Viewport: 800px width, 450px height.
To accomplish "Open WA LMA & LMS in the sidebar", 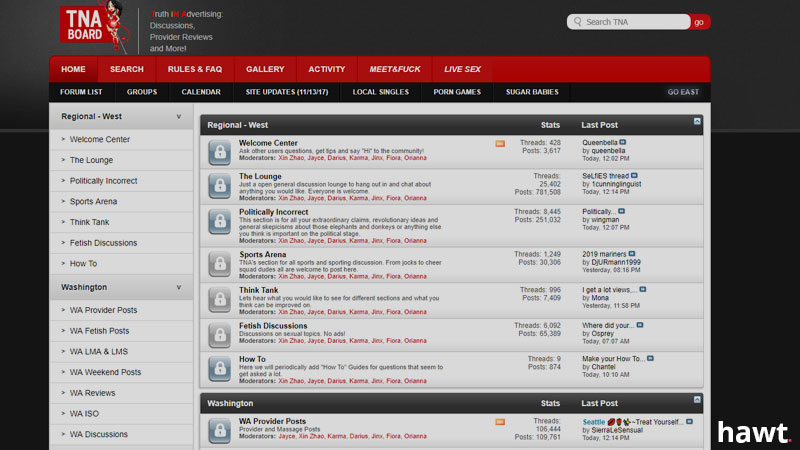I will pos(99,352).
